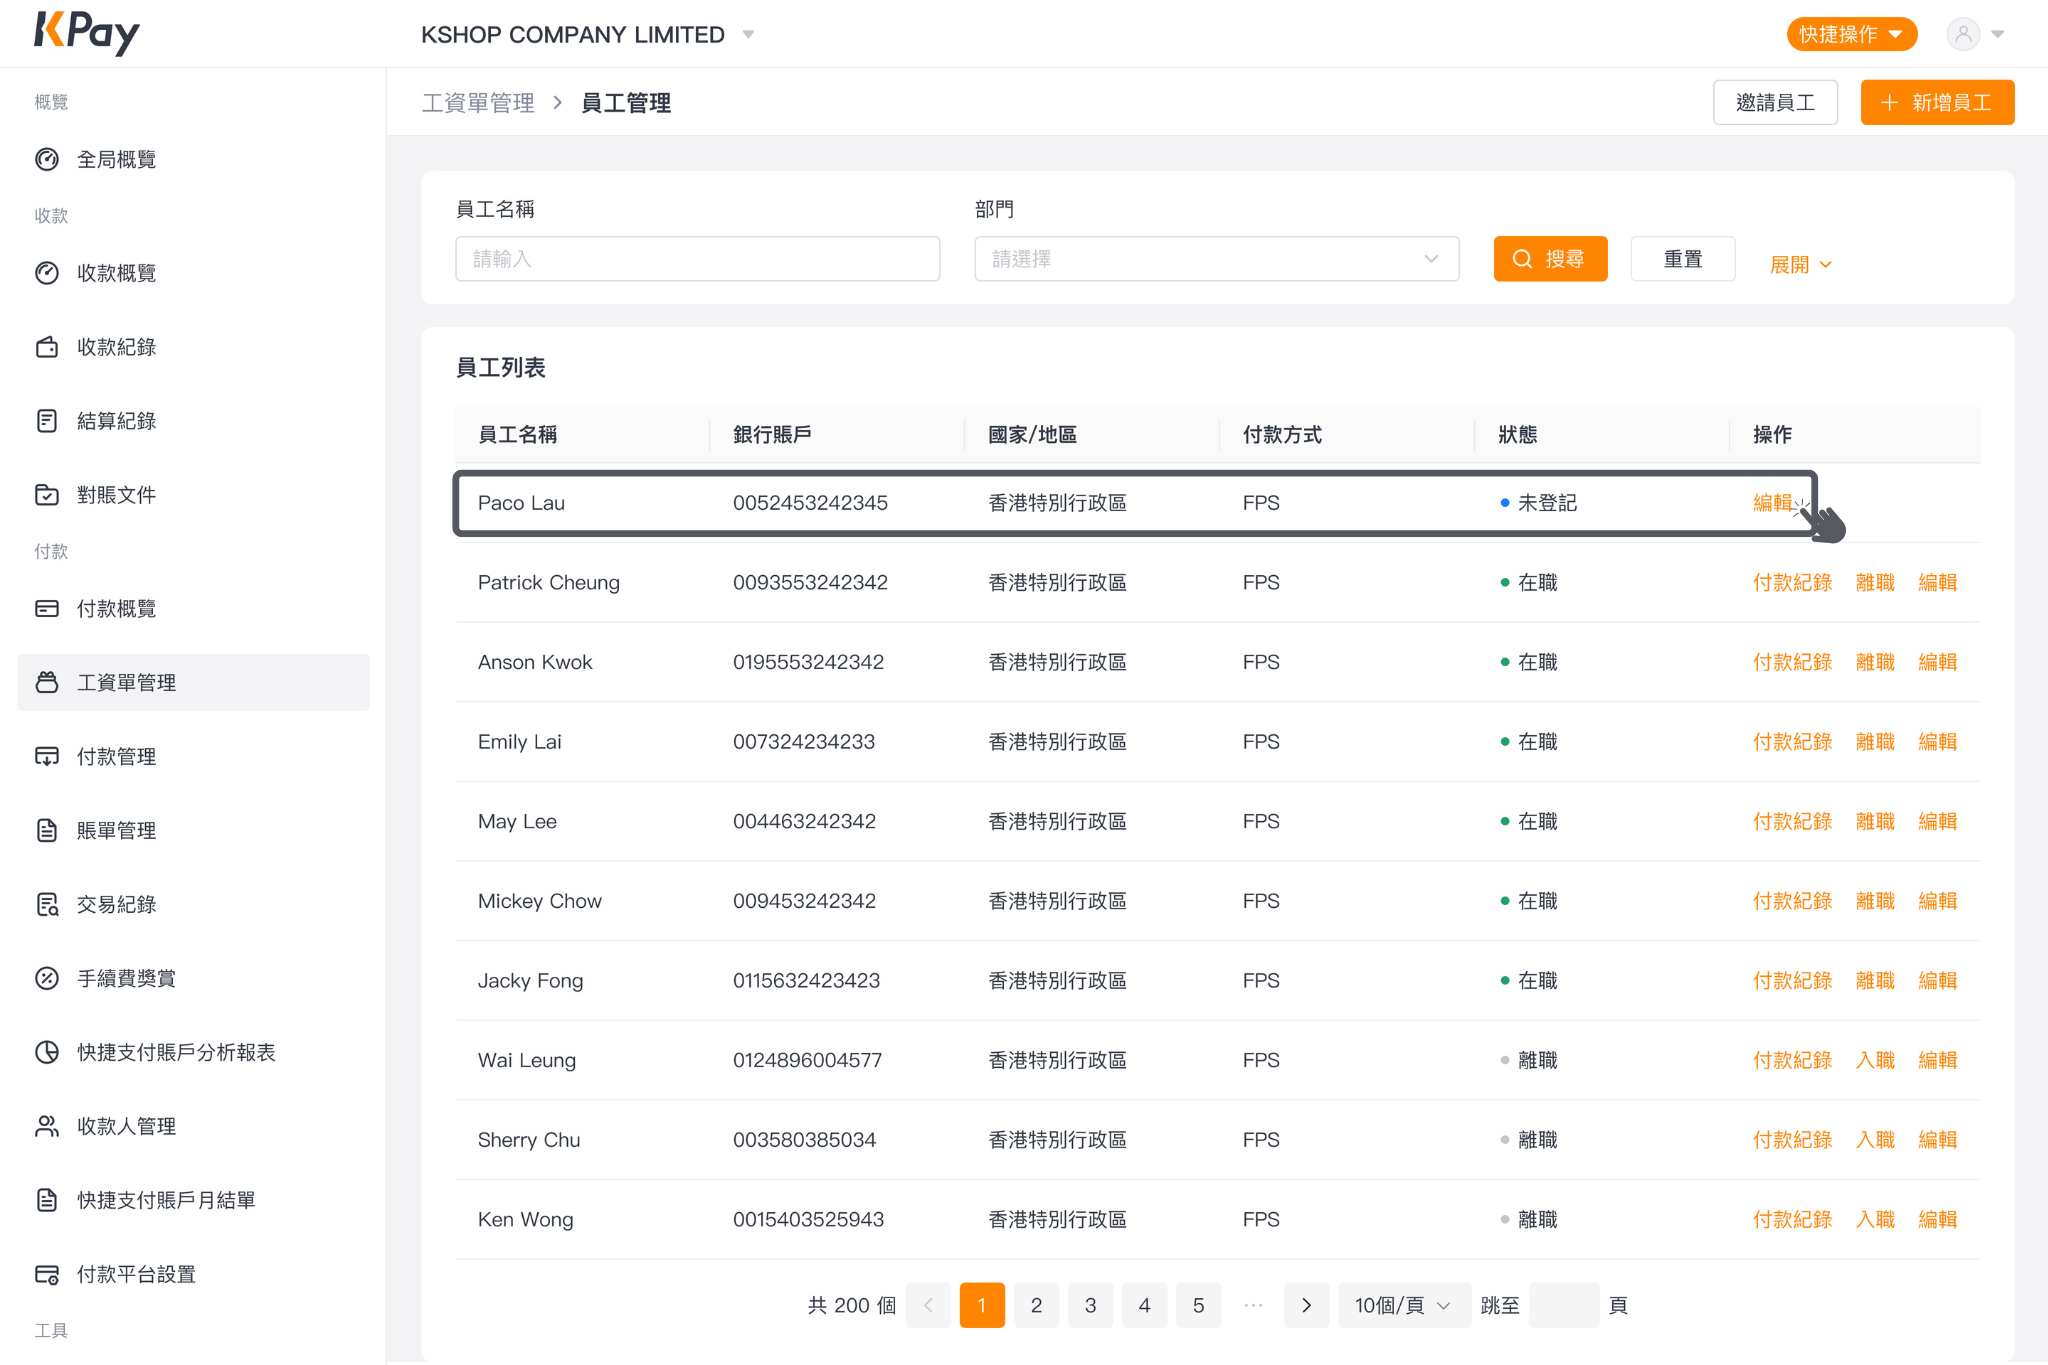This screenshot has height=1365, width=2048.
Task: Click 付款紀錄 for Sherry Chu
Action: pos(1792,1141)
